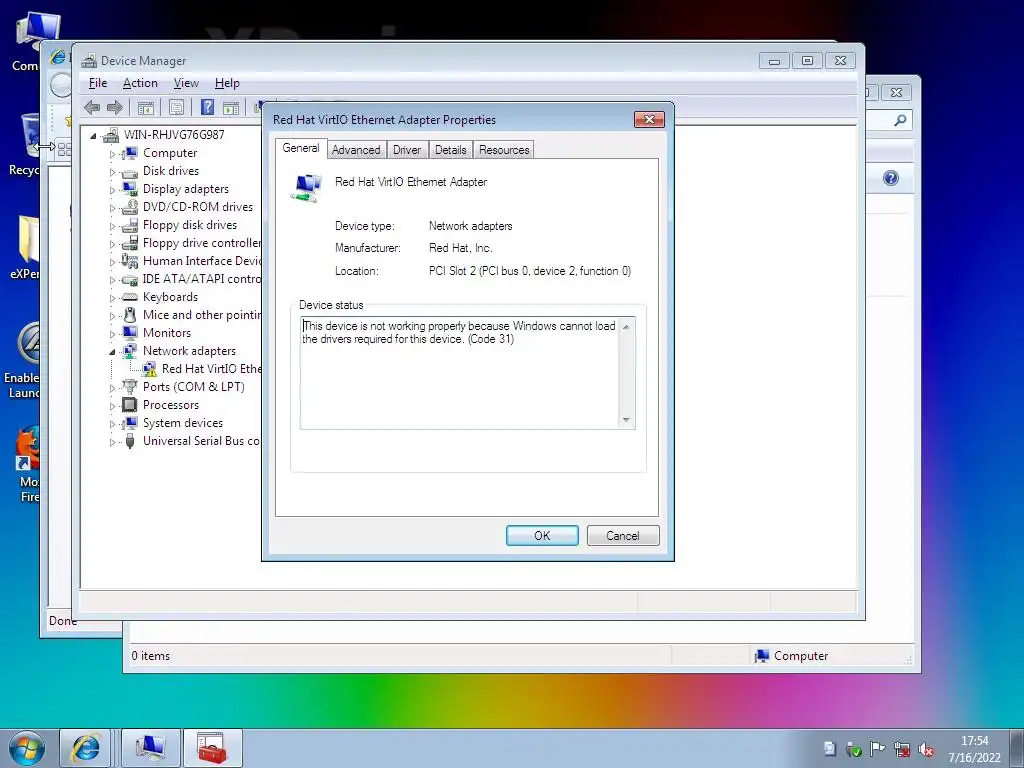This screenshot has width=1024, height=768.
Task: Click the muted volume tray icon
Action: pos(926,749)
